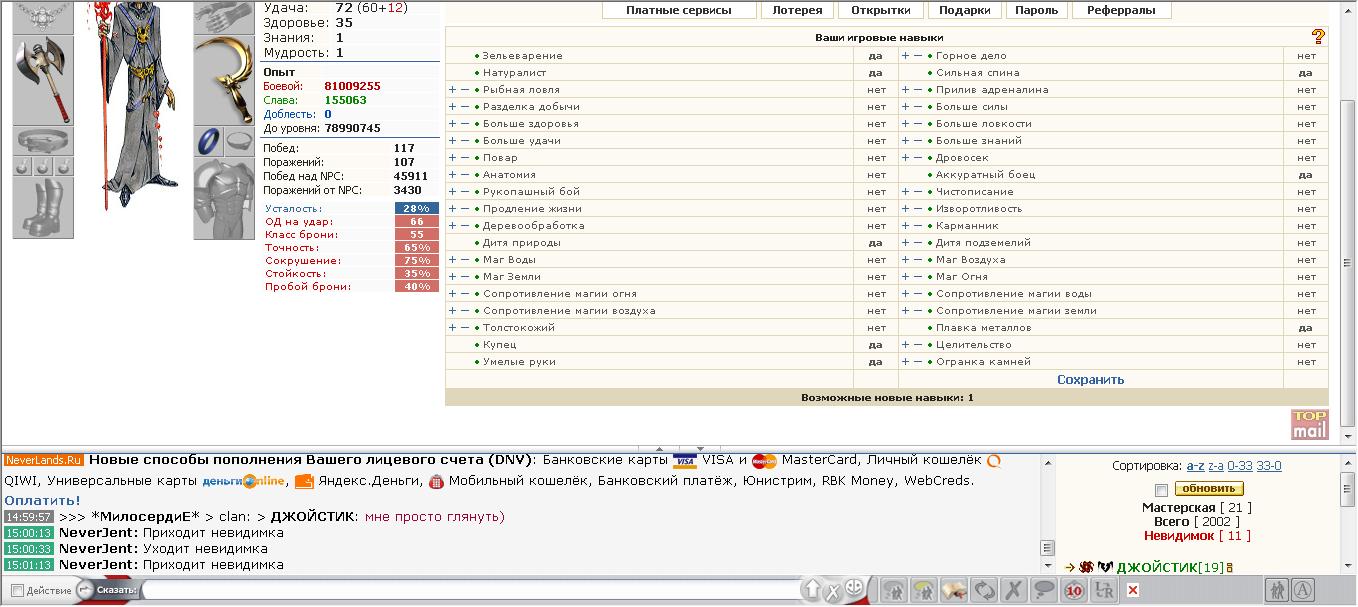Image resolution: width=1358 pixels, height=607 pixels.
Task: Click the send message up-arrow icon
Action: (813, 590)
